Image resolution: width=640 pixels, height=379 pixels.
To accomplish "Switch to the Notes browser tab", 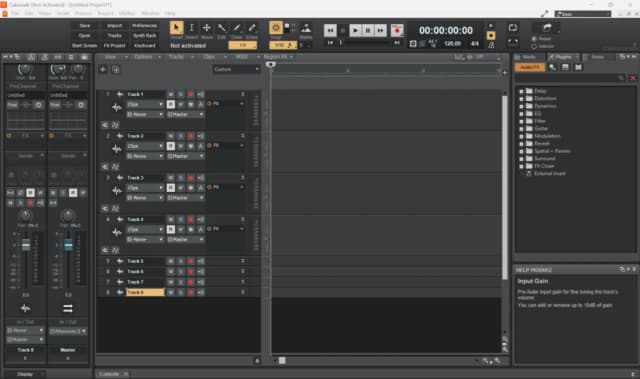I will coord(598,57).
